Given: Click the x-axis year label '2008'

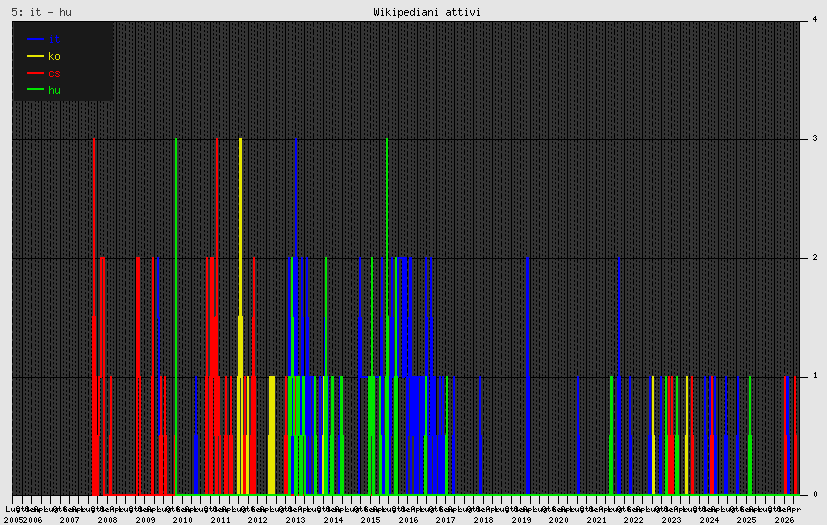Looking at the screenshot, I should pos(107,520).
